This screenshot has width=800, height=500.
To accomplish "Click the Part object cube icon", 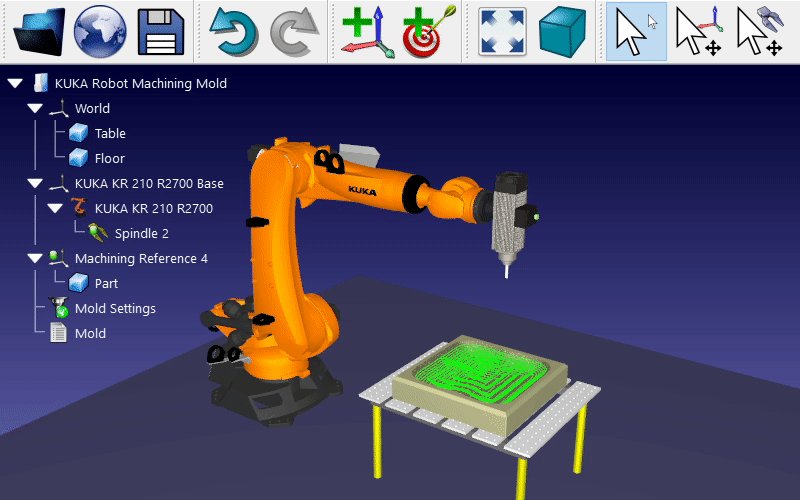I will point(79,283).
